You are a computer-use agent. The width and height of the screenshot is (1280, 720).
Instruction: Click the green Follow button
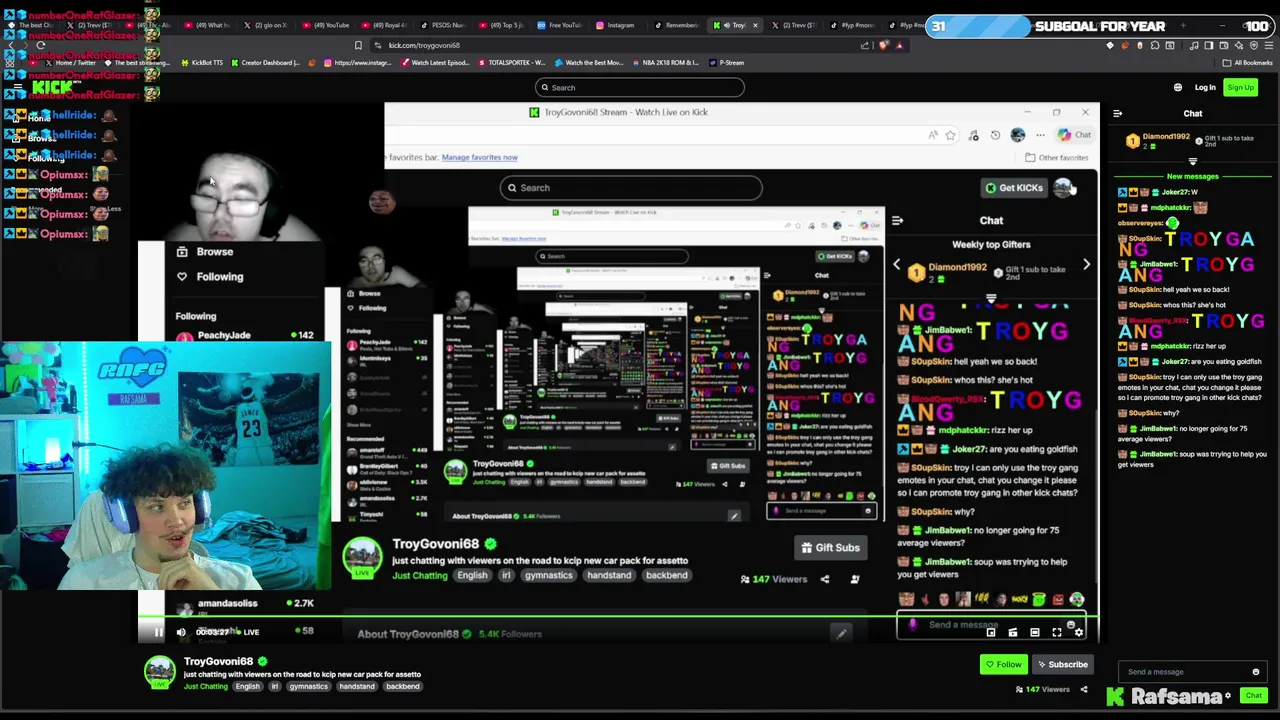(x=1003, y=664)
